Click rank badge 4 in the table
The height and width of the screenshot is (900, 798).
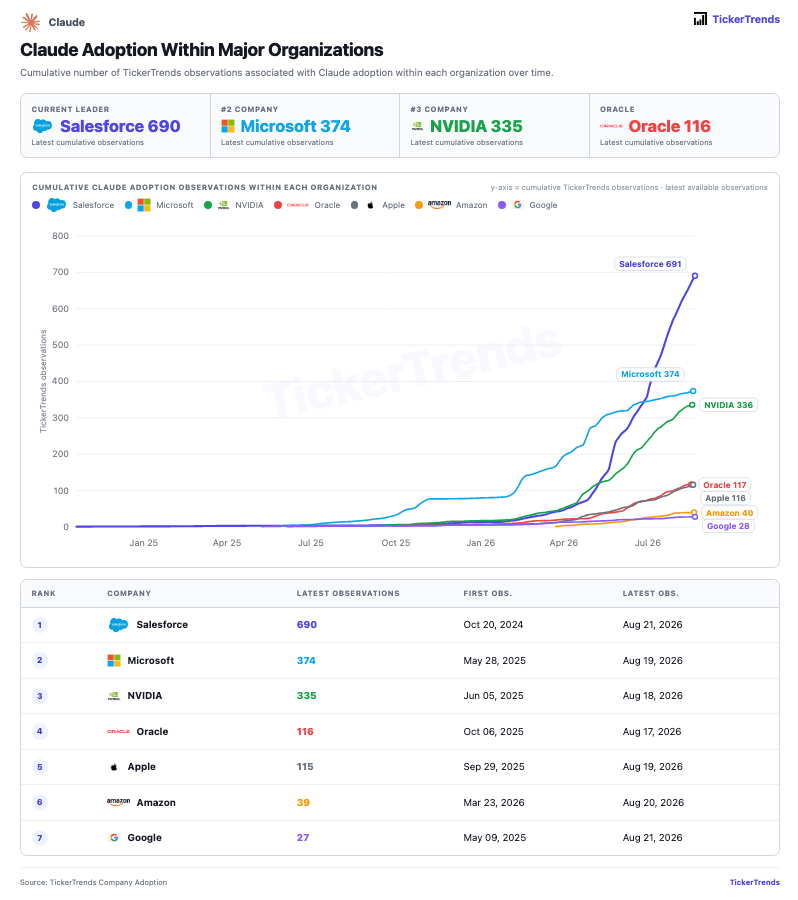point(40,731)
